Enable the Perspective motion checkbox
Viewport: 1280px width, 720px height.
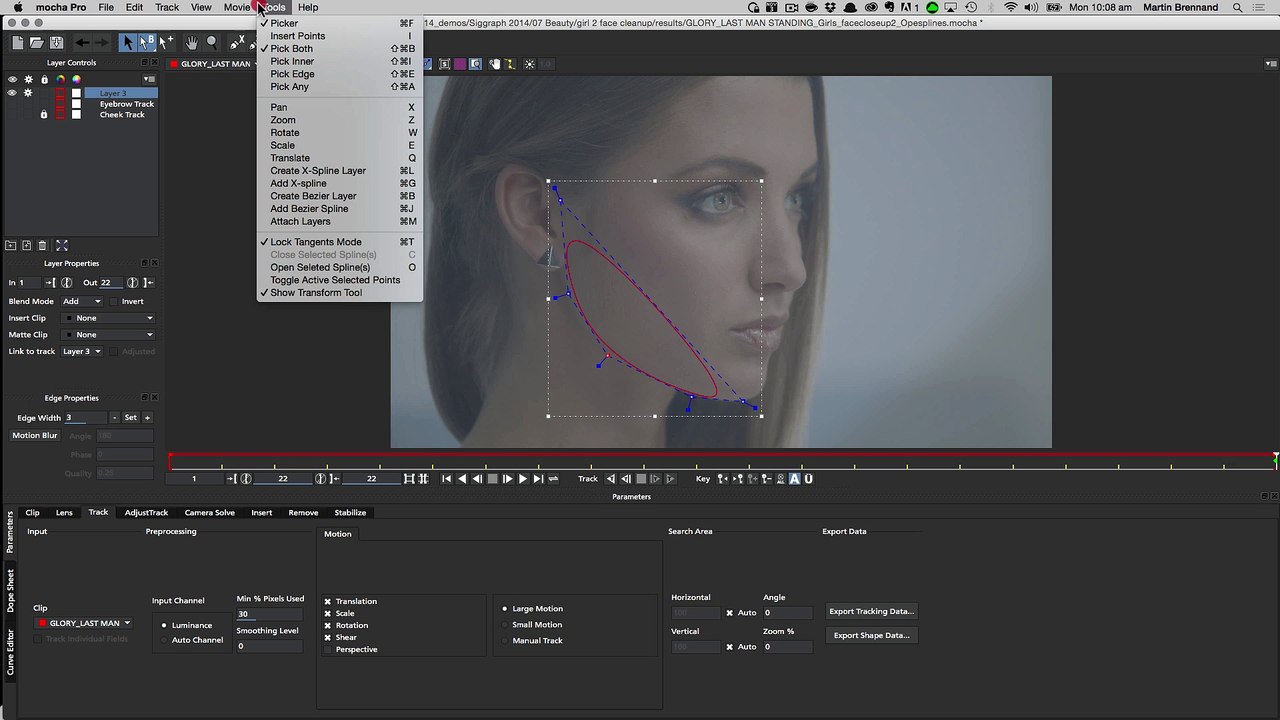tap(327, 649)
